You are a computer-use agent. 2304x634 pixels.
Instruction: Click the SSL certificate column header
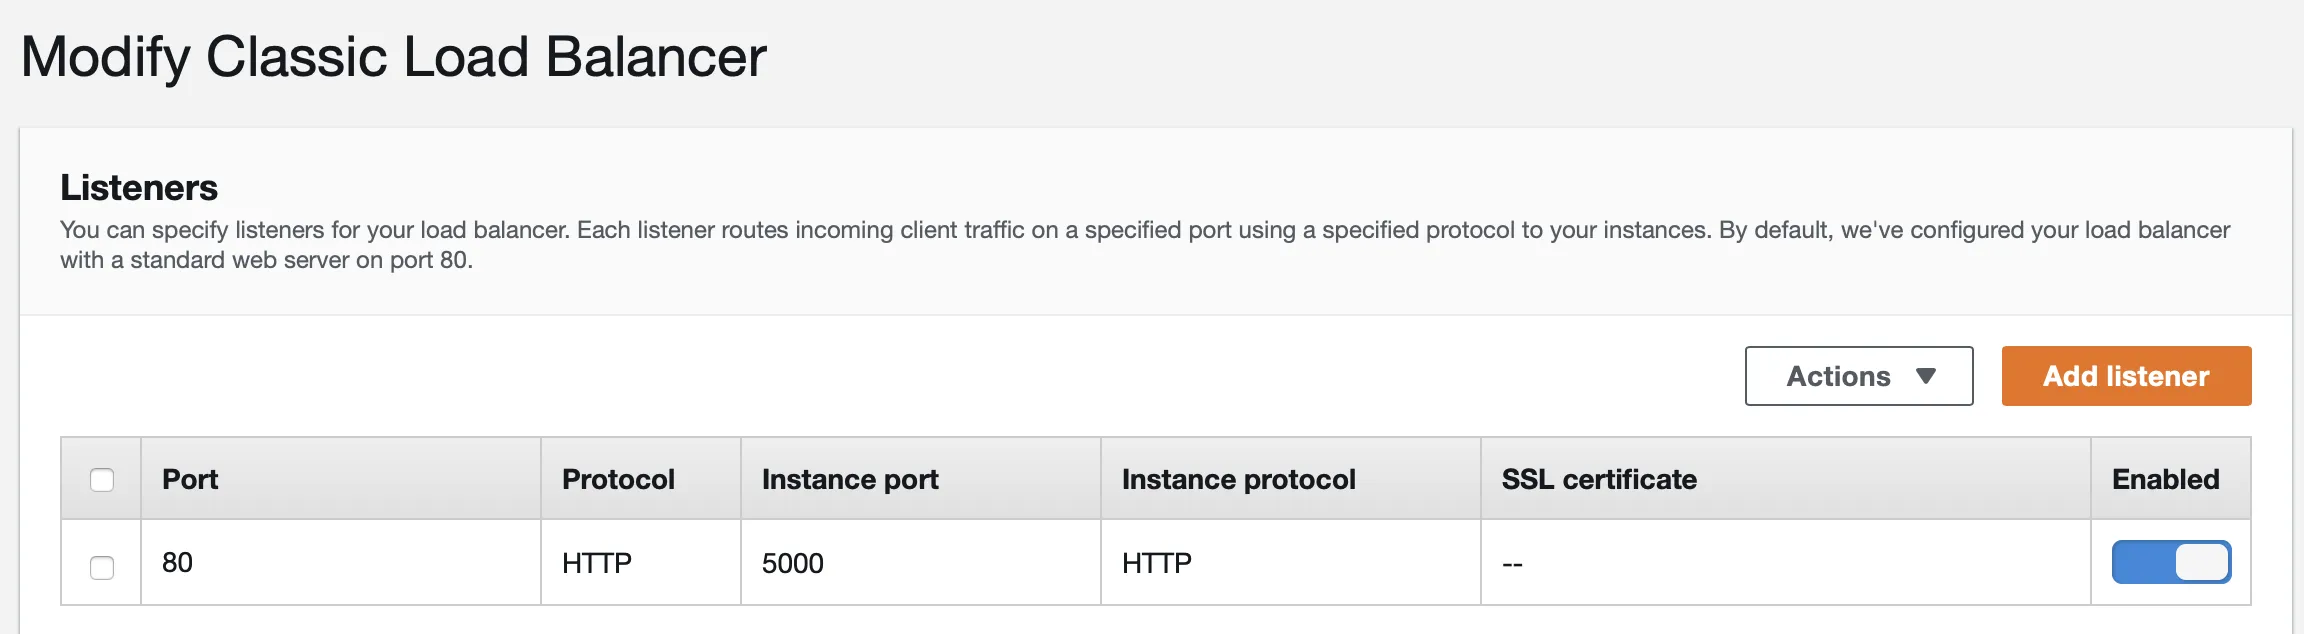pyautogui.click(x=1599, y=480)
